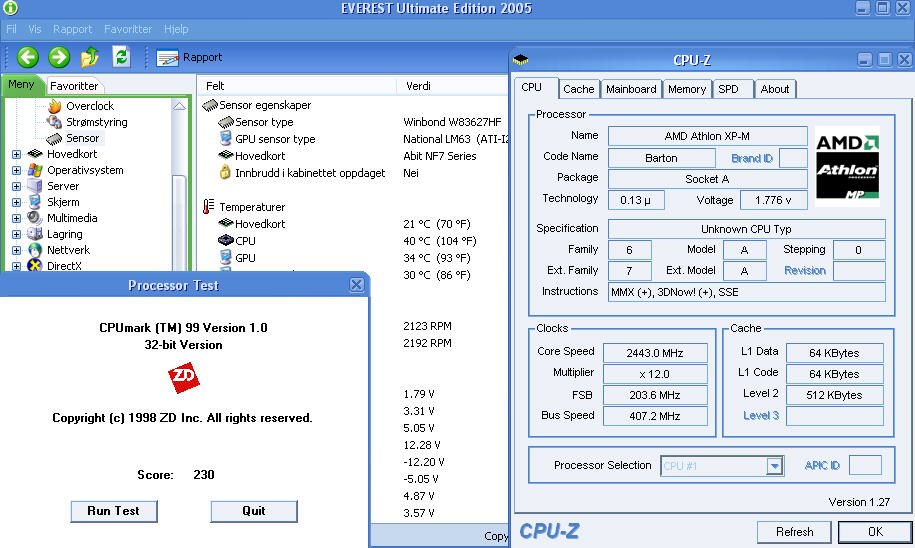915x548 pixels.
Task: Open the Rapport report tool
Action: [x=189, y=57]
